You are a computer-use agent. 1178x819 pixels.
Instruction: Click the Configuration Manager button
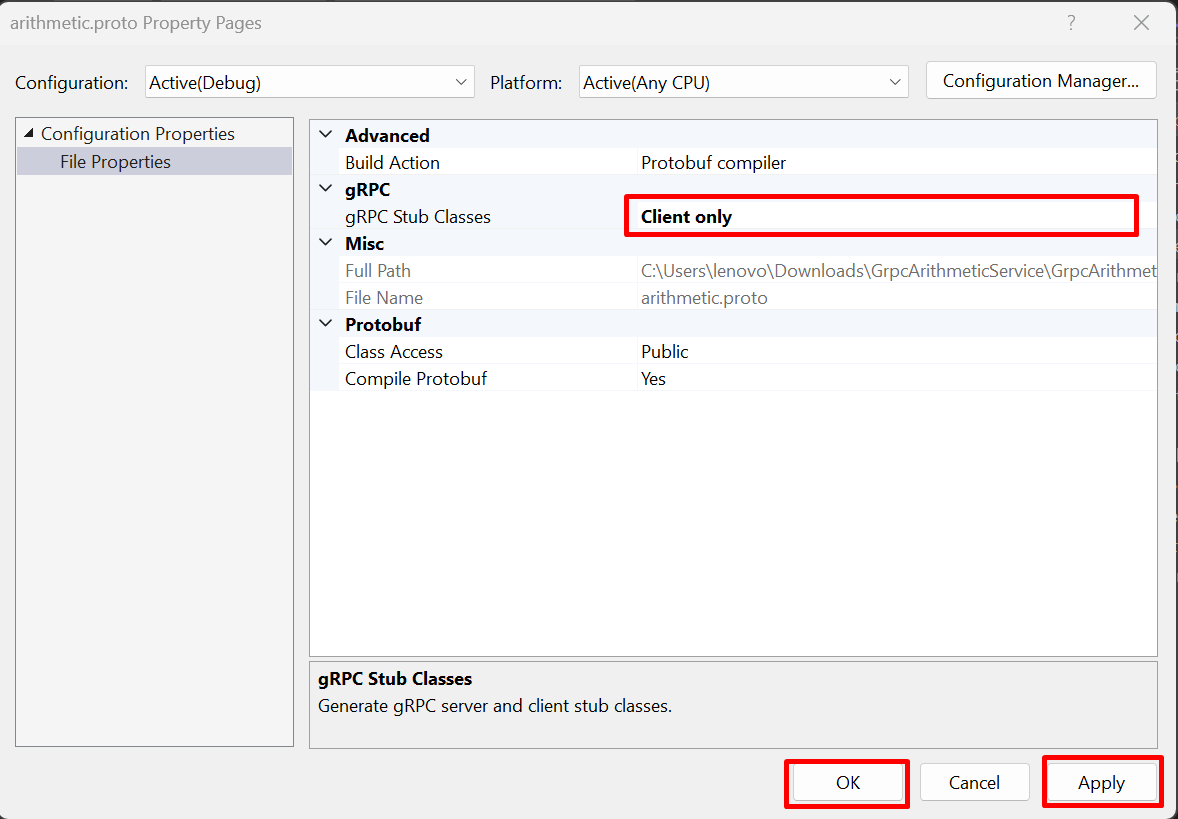click(x=1040, y=80)
